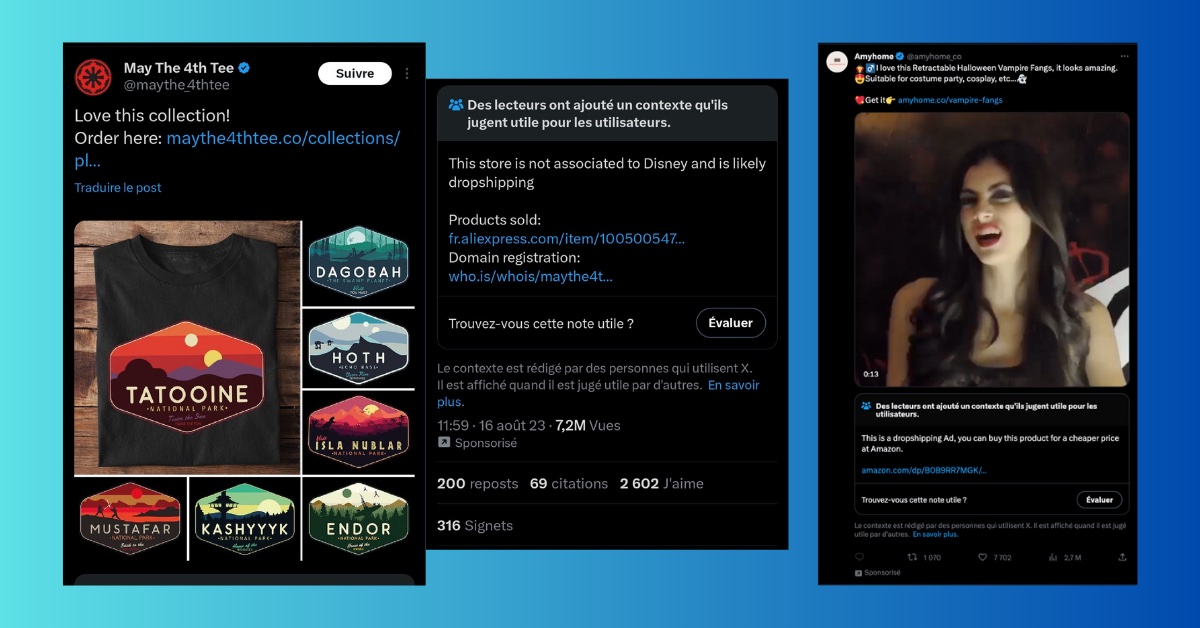Open the Kashyyyk badge image

[245, 518]
